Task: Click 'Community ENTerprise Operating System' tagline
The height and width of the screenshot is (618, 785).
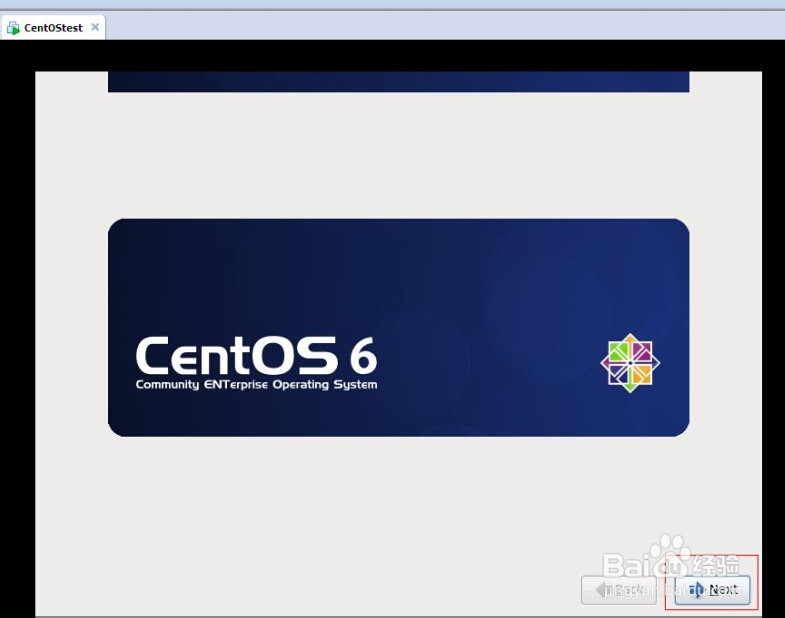Action: tap(256, 385)
